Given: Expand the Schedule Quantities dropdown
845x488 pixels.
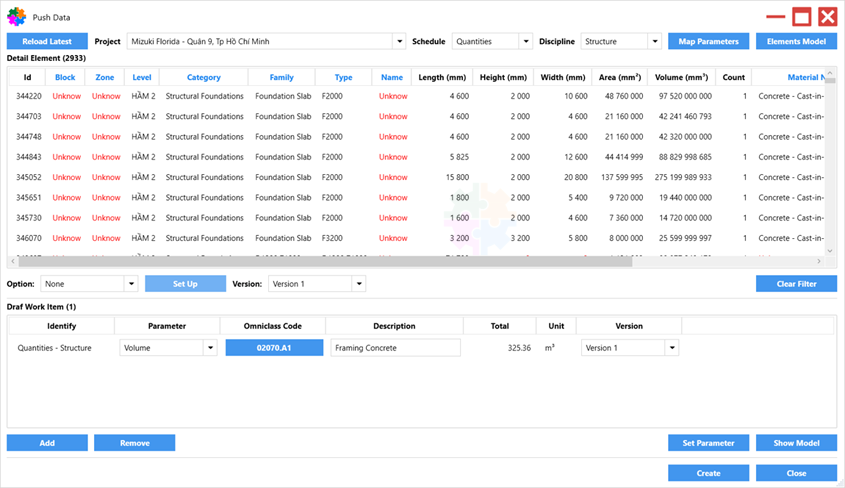Looking at the screenshot, I should pos(526,41).
